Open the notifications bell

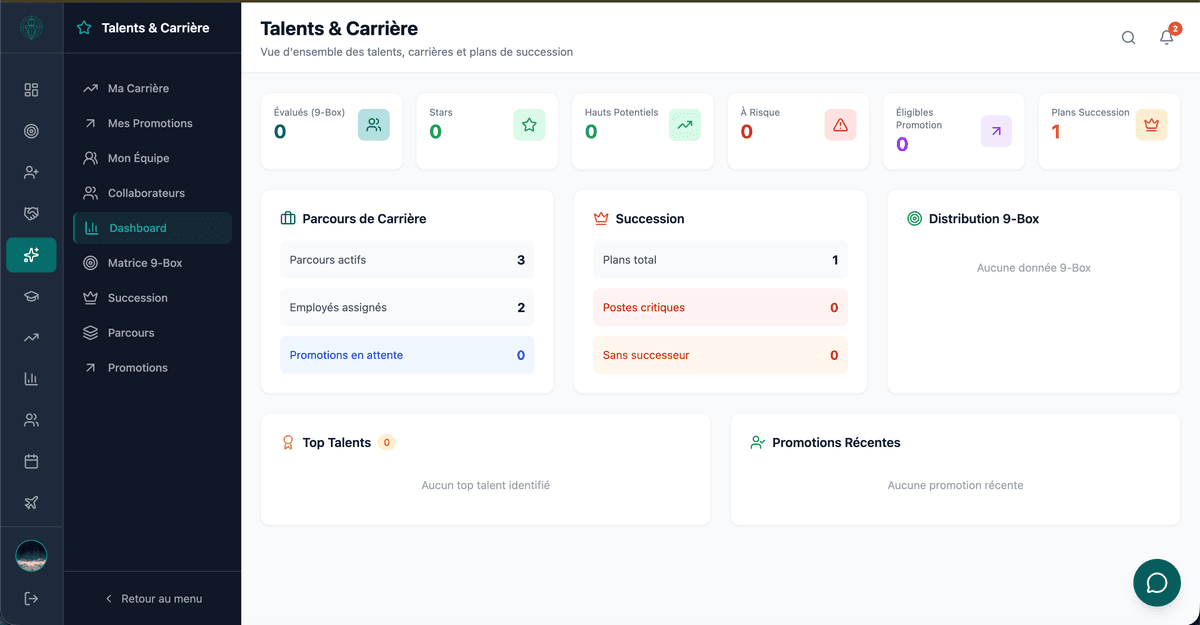click(x=1166, y=38)
